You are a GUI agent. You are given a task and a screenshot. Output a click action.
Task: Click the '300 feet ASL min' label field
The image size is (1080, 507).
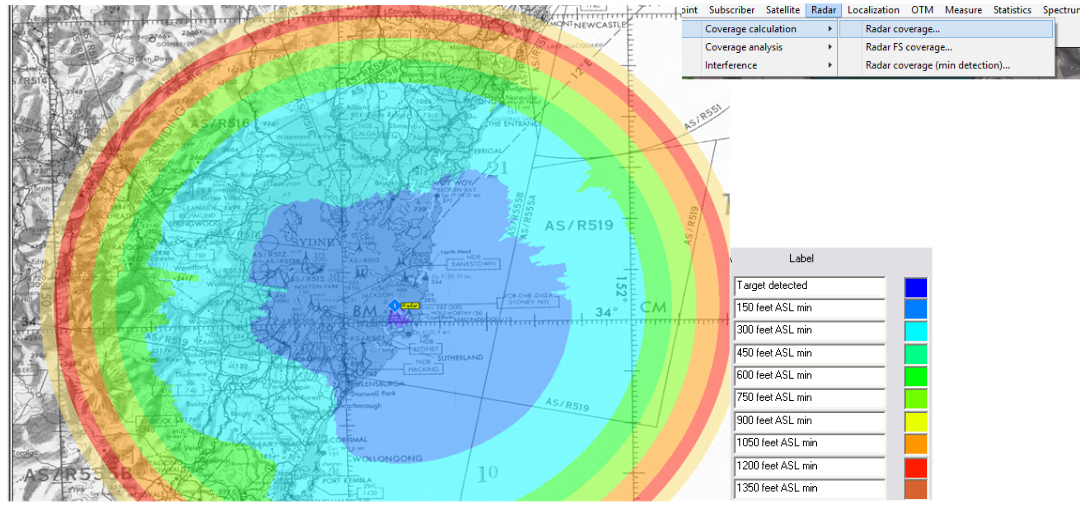pos(809,331)
